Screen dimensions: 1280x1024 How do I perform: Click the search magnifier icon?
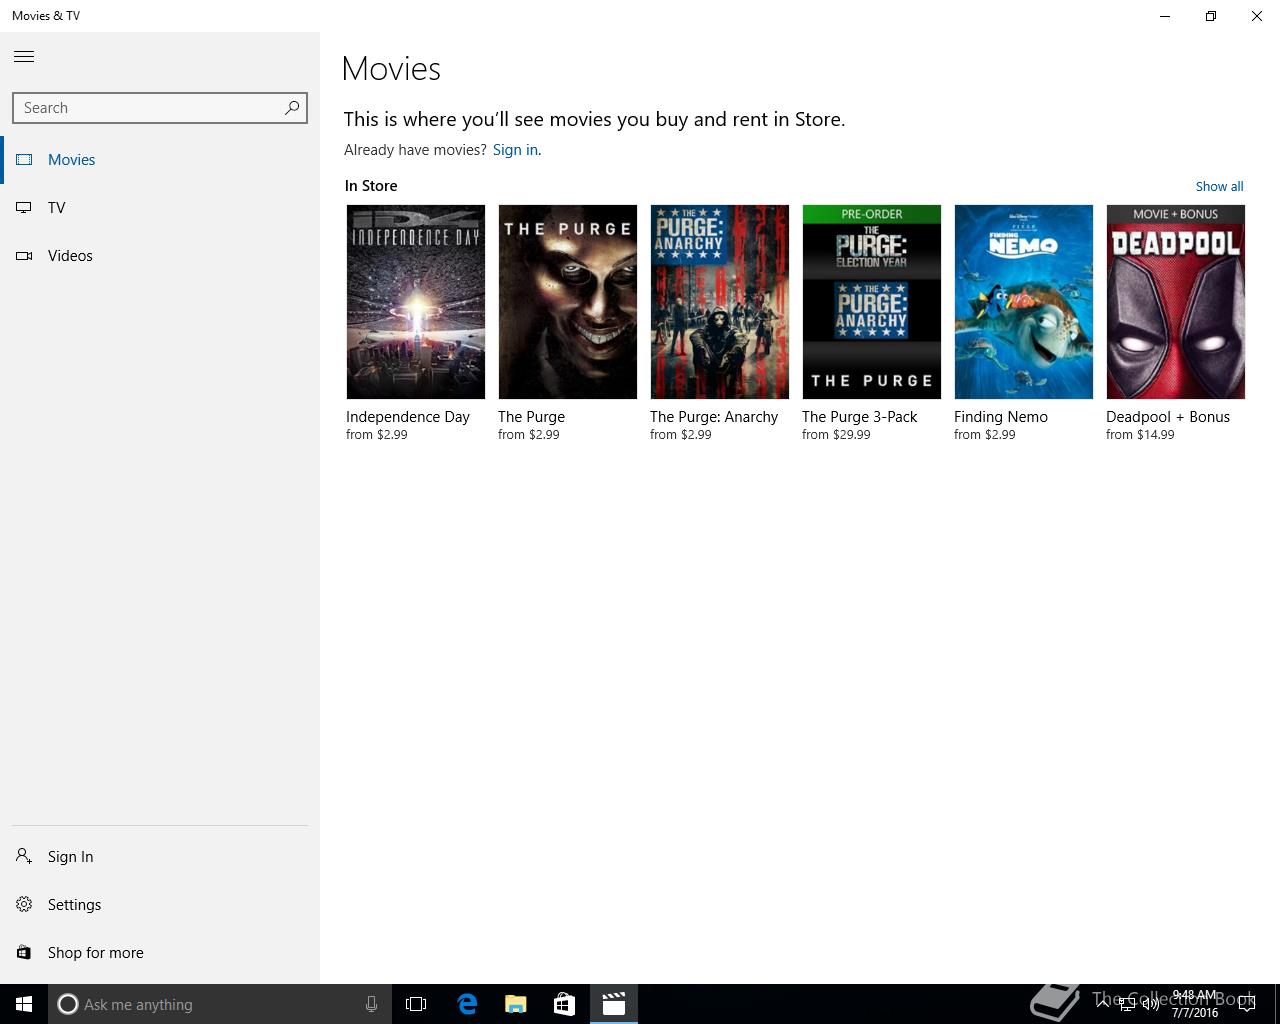291,108
